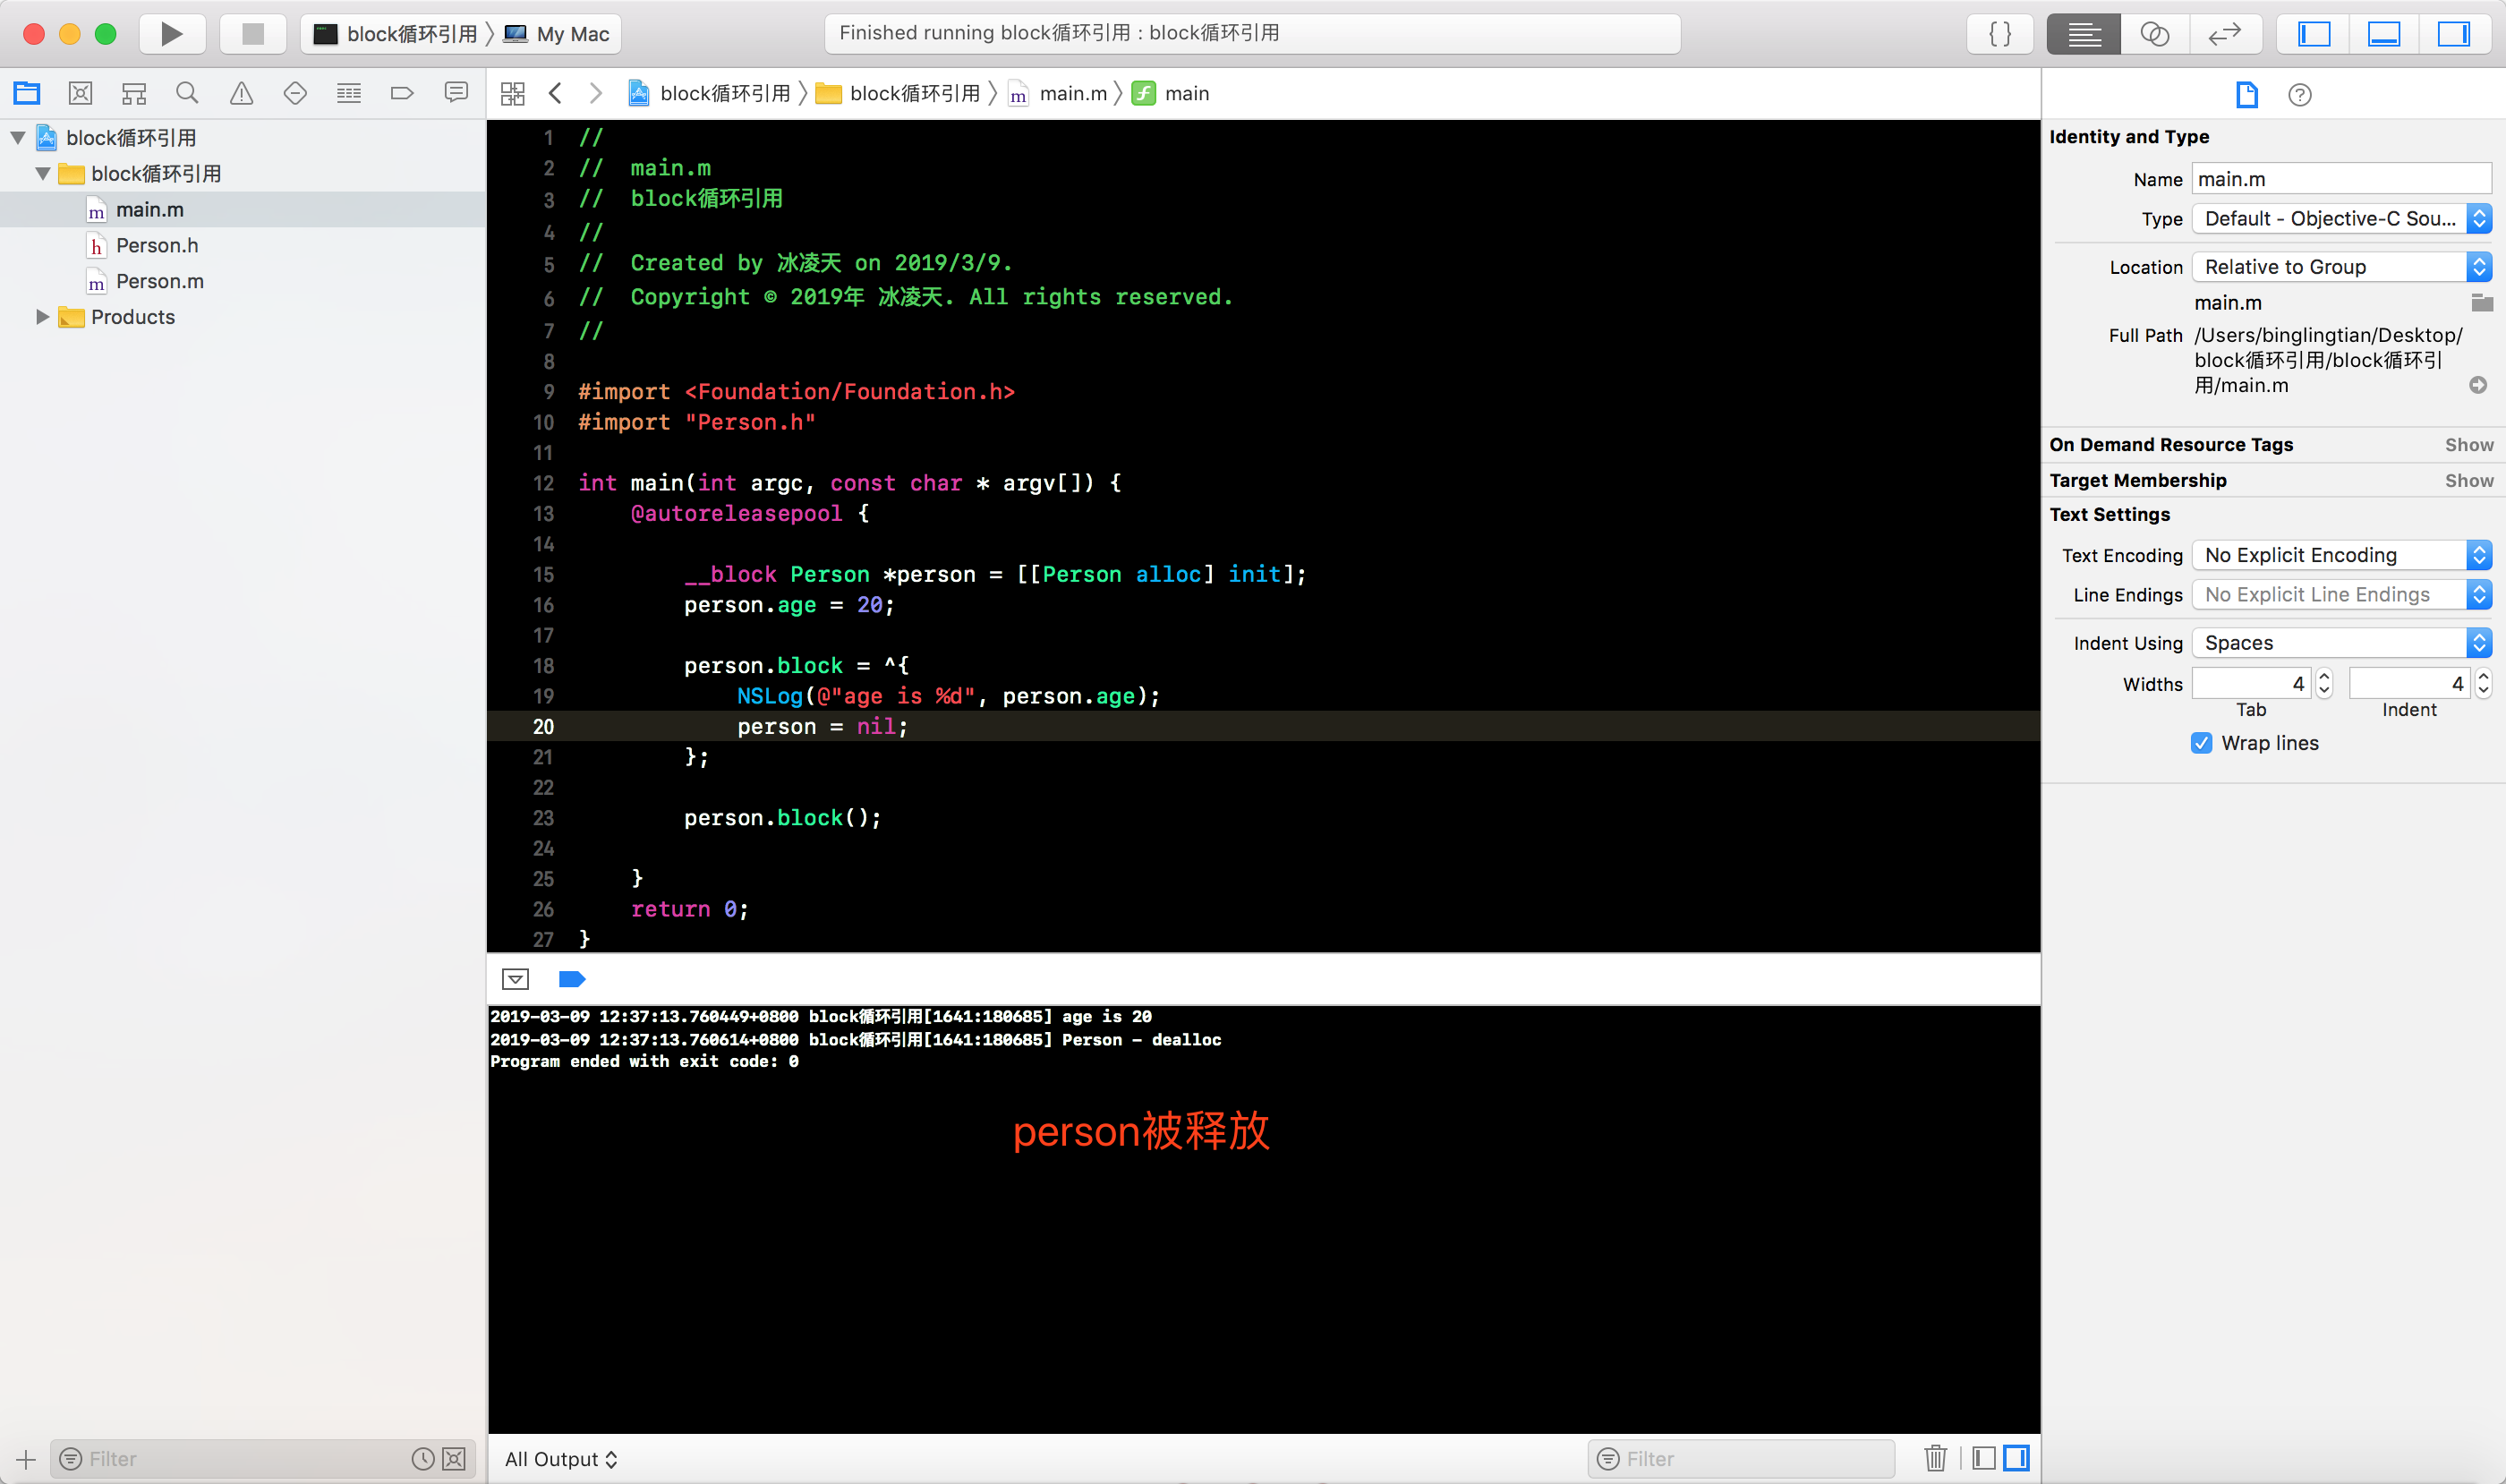This screenshot has width=2506, height=1484.
Task: Hide the debug area toggle
Action: 516,980
